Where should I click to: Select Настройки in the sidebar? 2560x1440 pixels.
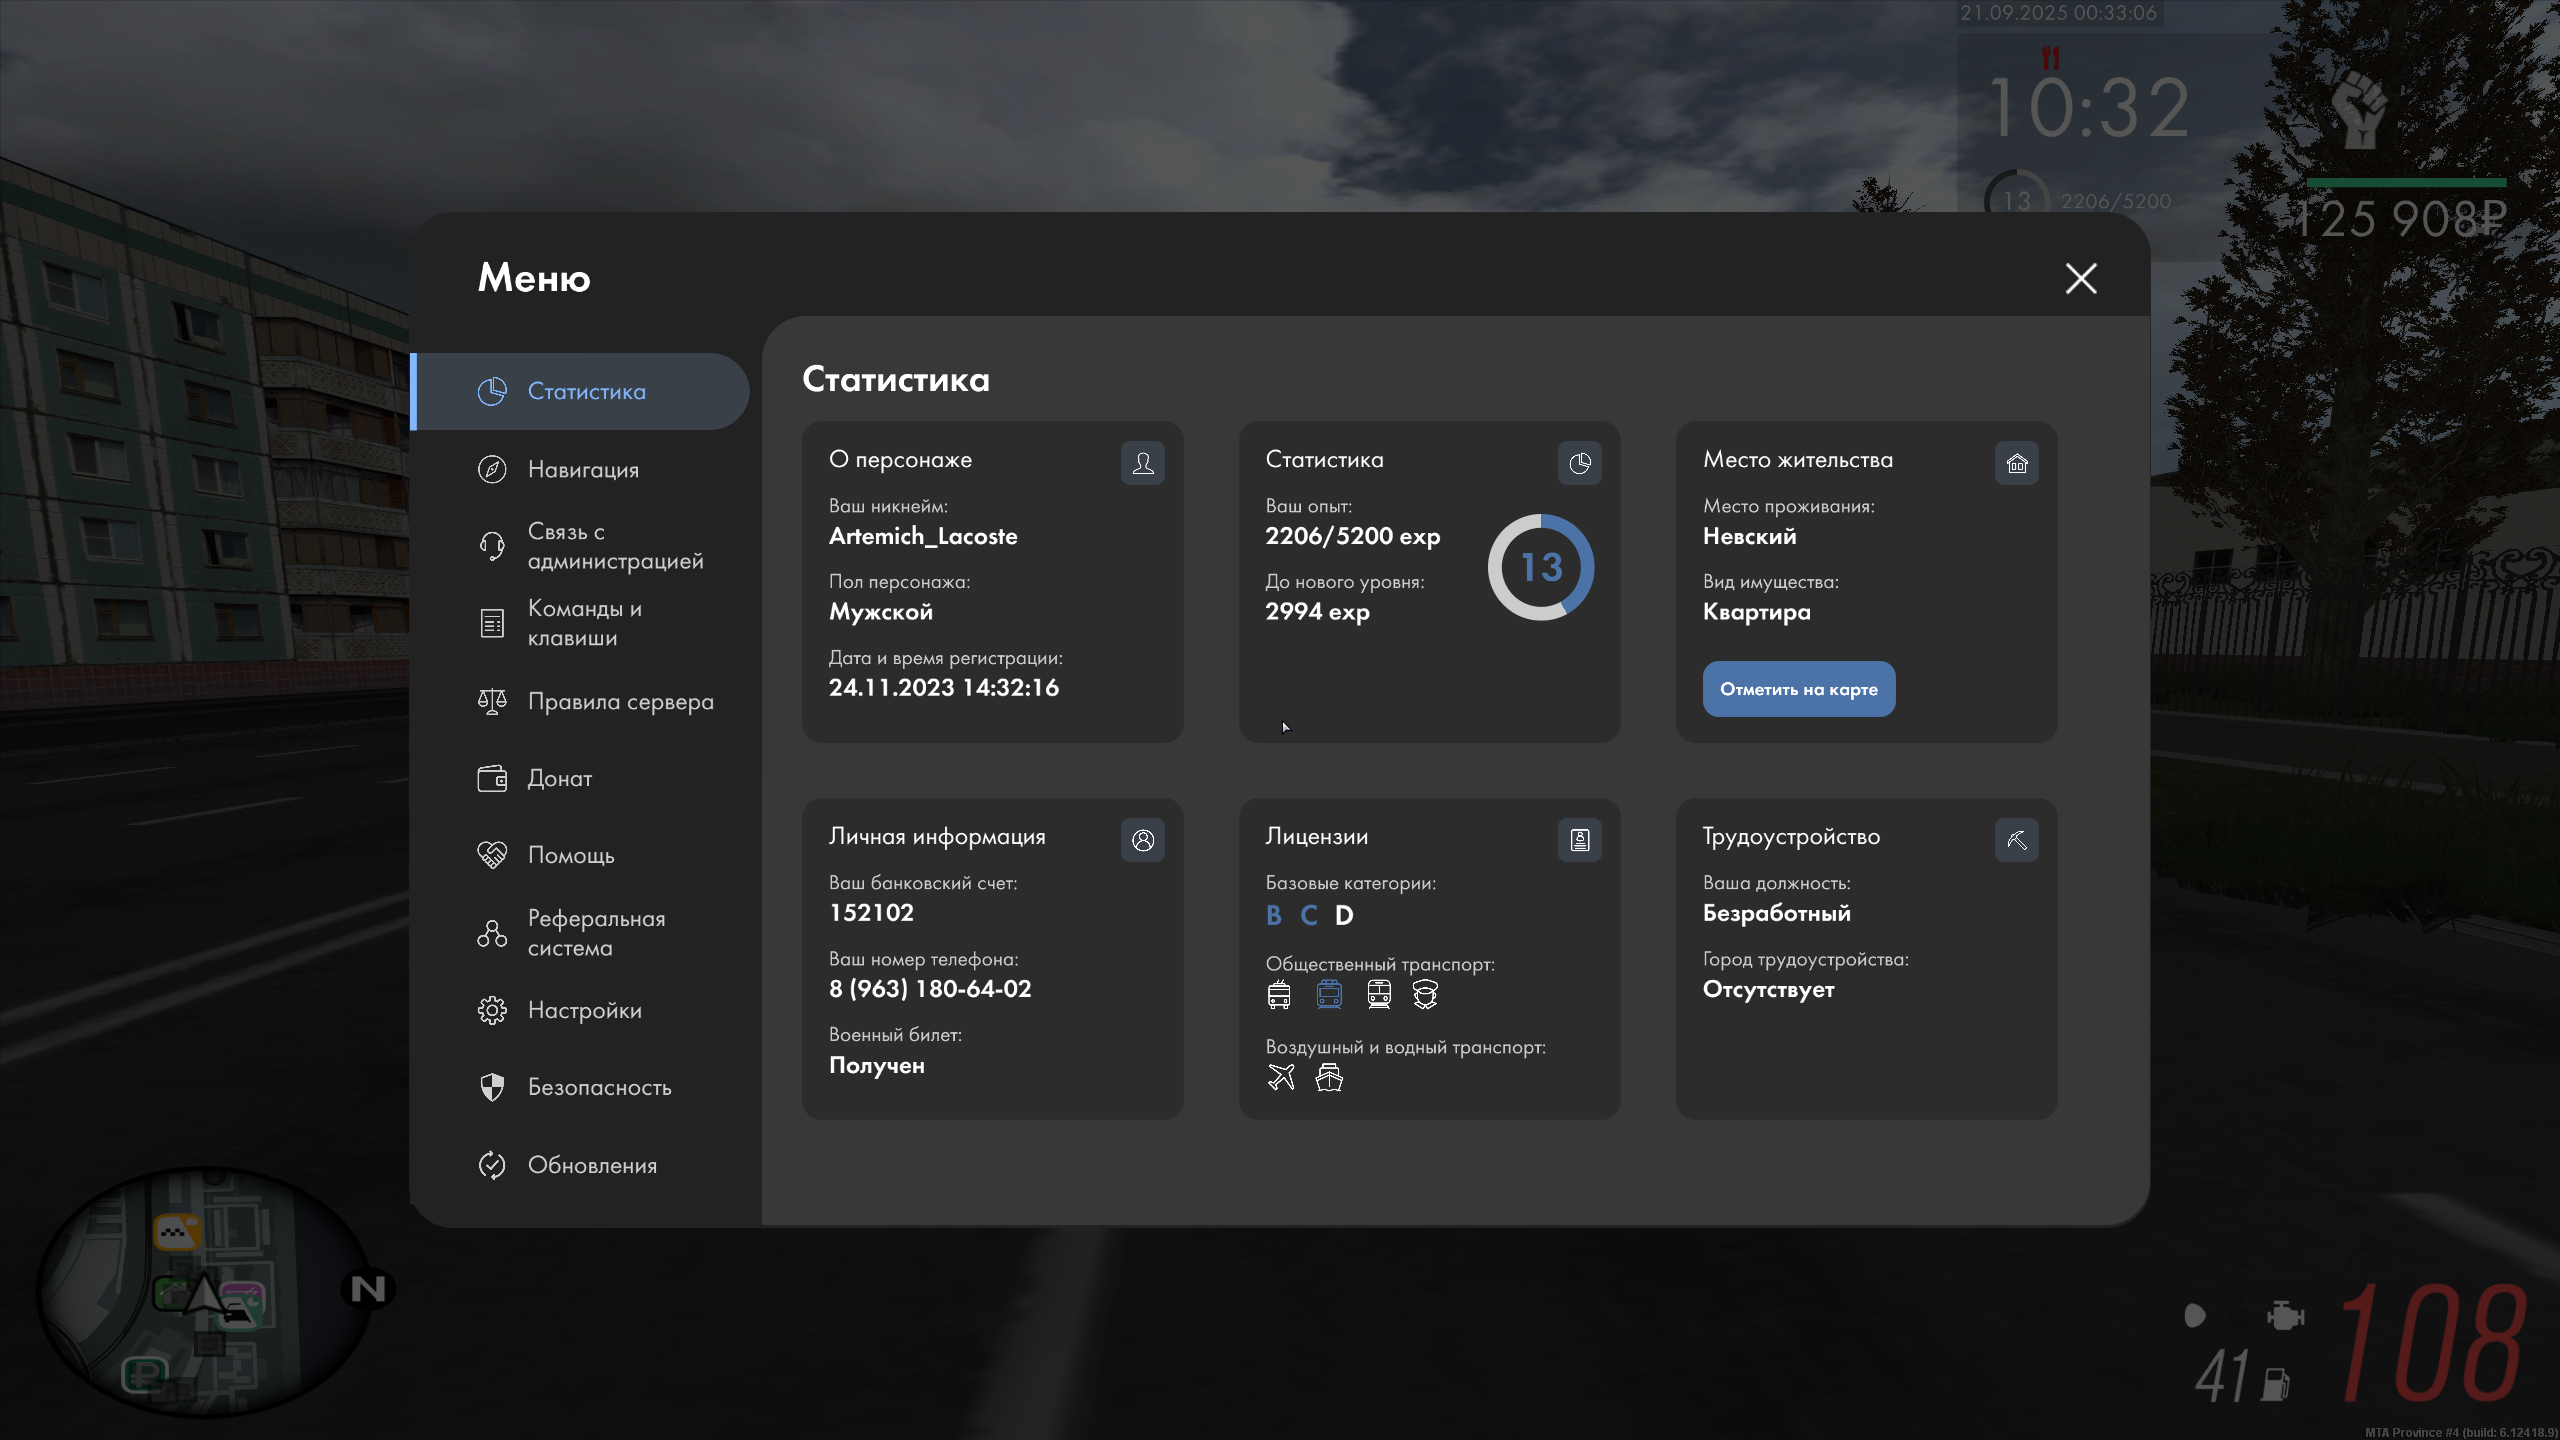[584, 1010]
